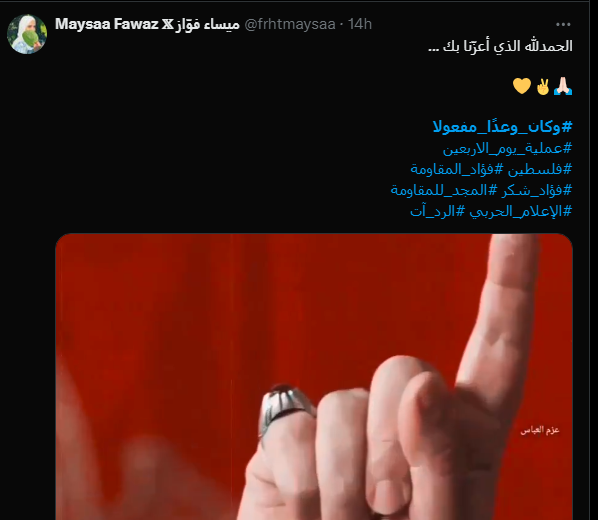This screenshot has width=598, height=520.
Task: Click the folded hands emoji
Action: click(x=563, y=86)
